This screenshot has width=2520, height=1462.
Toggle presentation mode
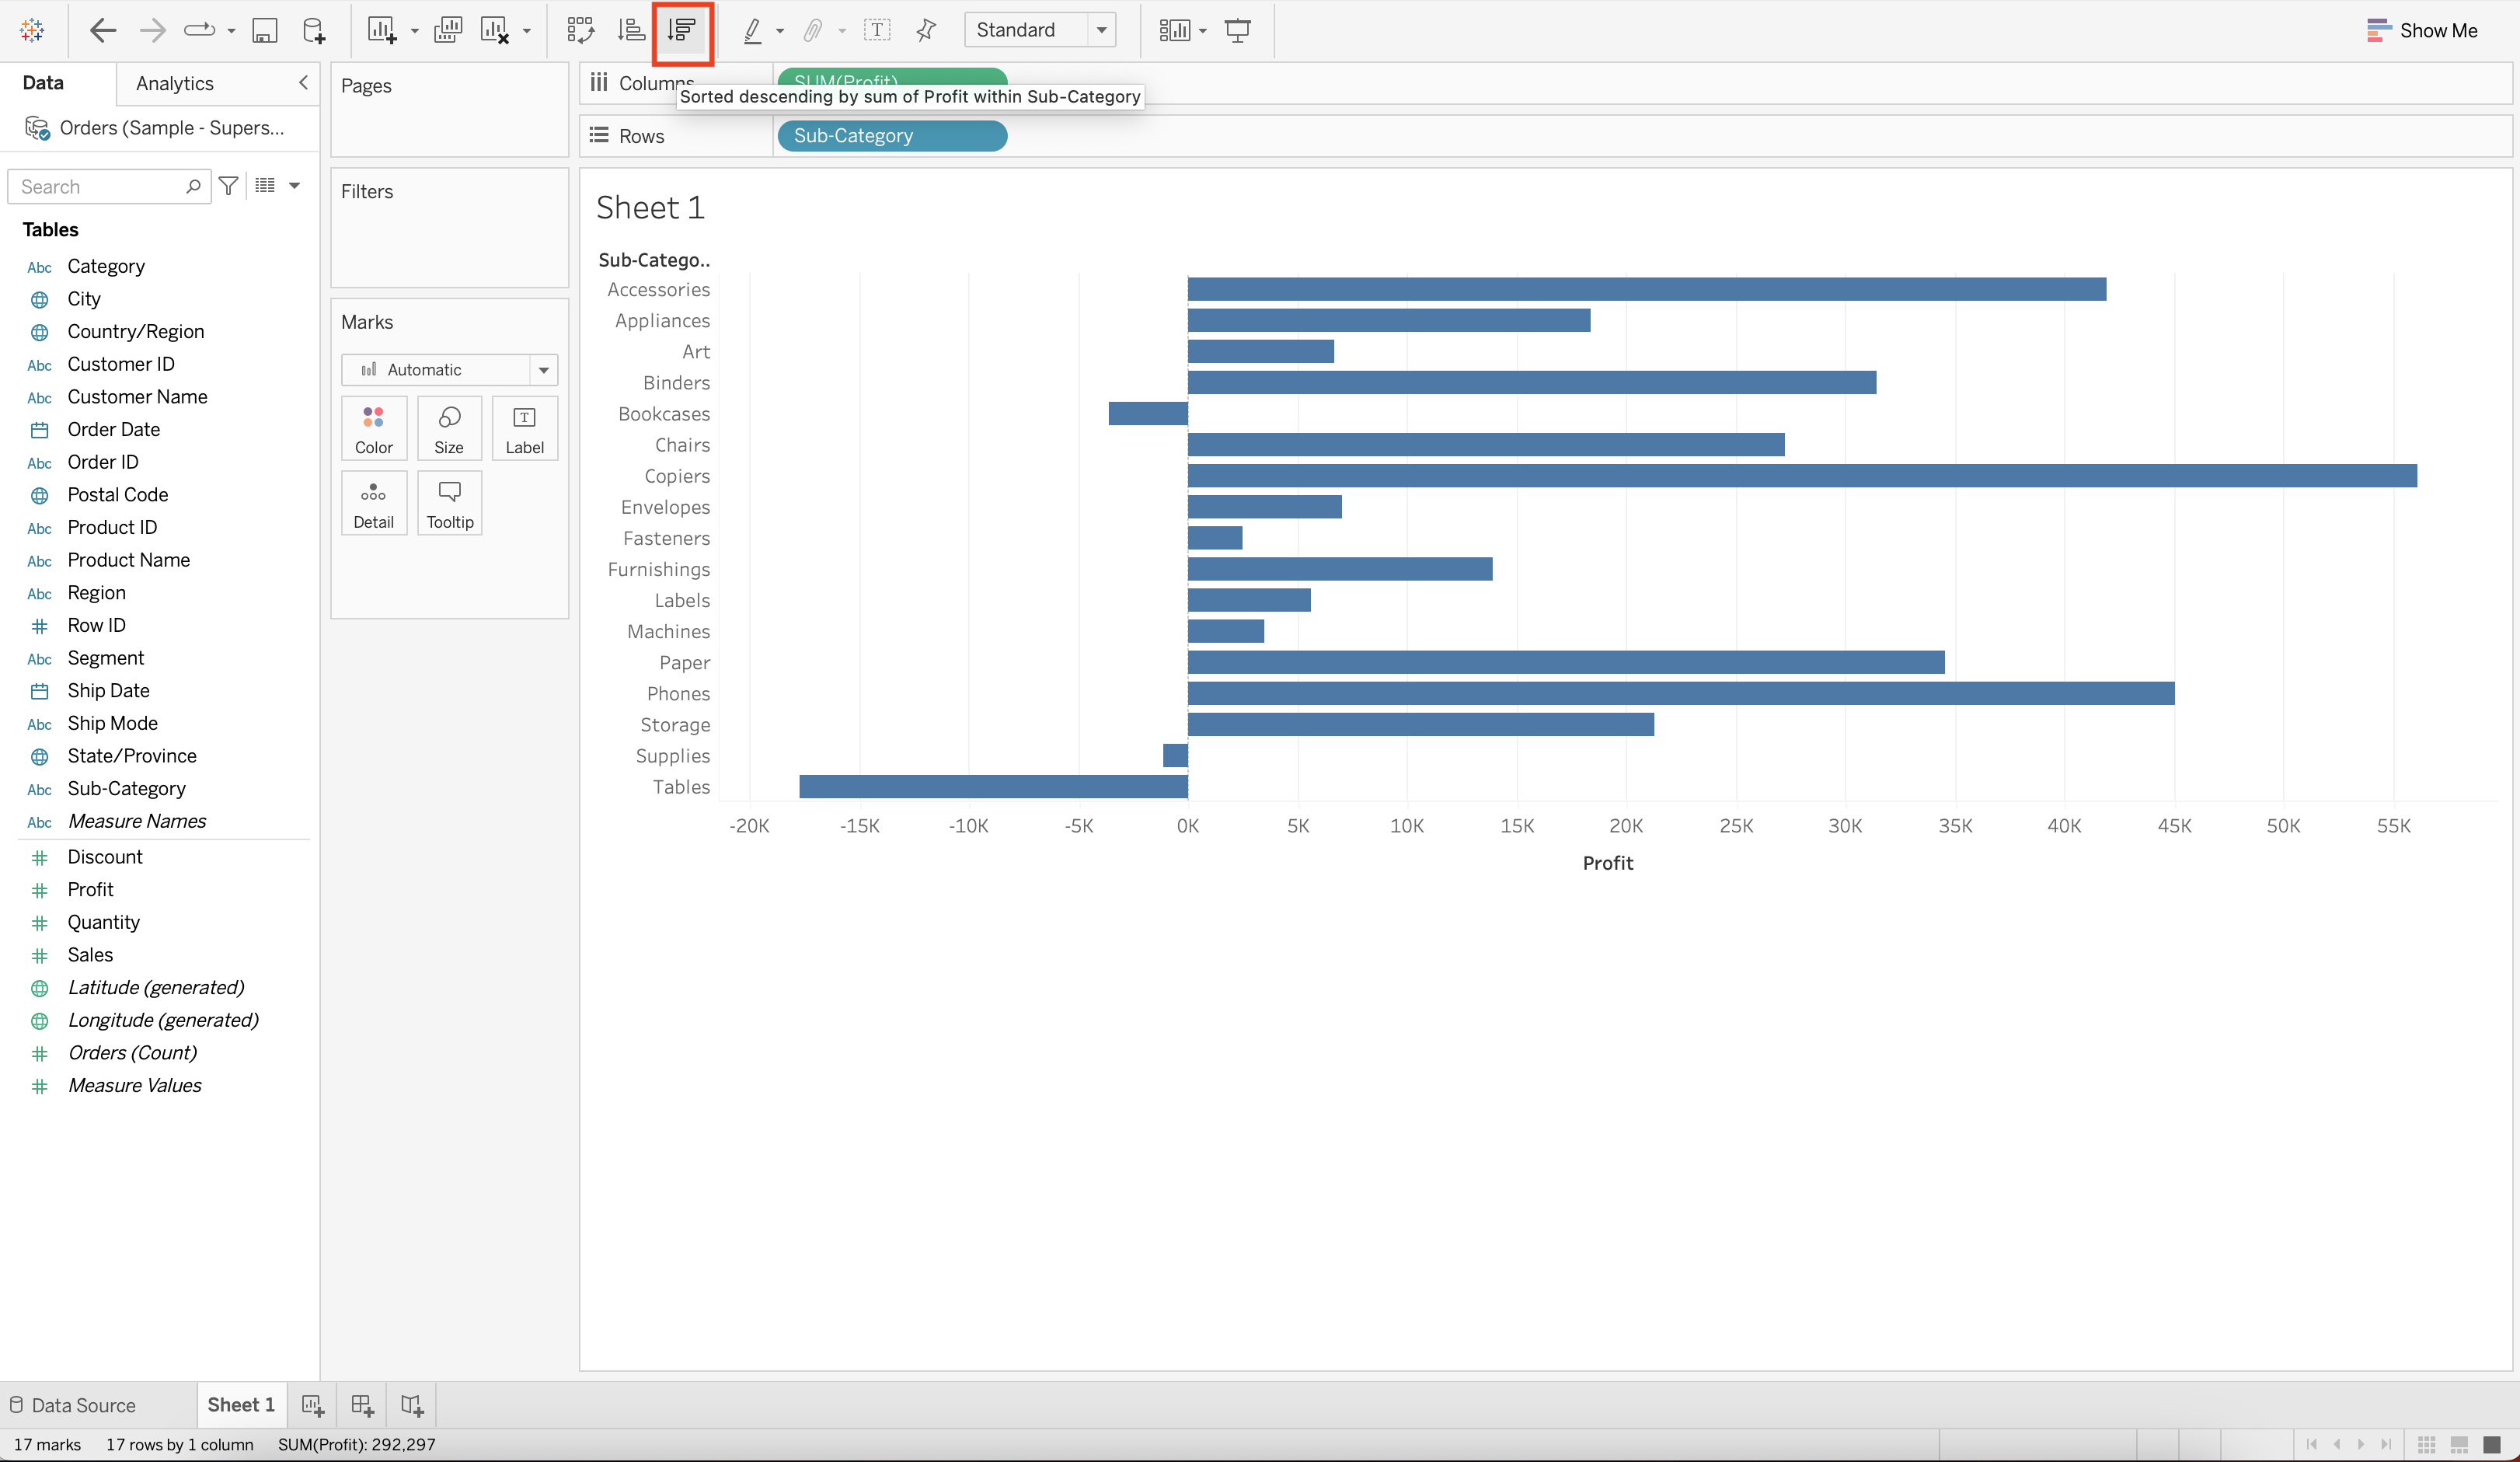click(x=1238, y=30)
